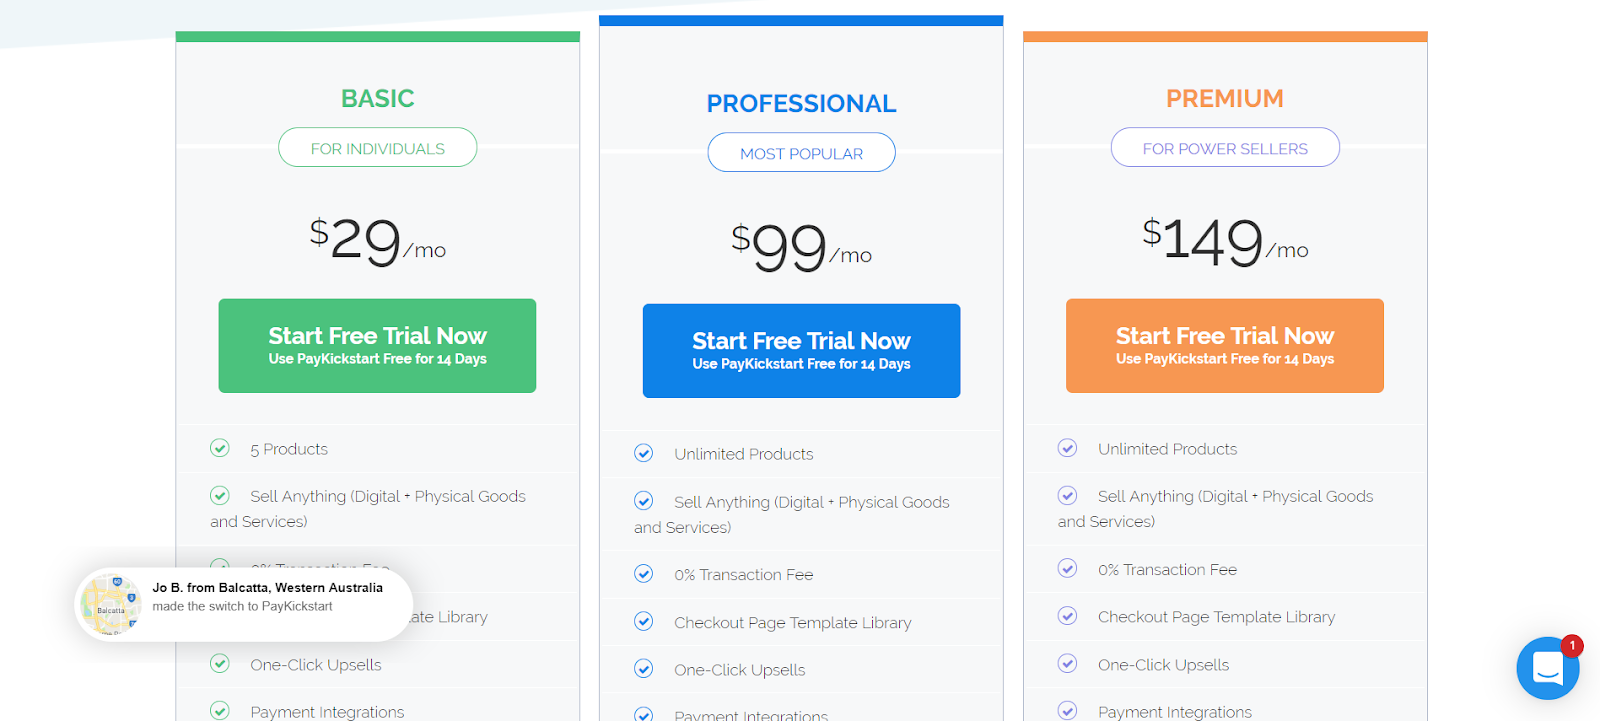Open the chat widget with notification badge
1600x721 pixels.
[1547, 668]
